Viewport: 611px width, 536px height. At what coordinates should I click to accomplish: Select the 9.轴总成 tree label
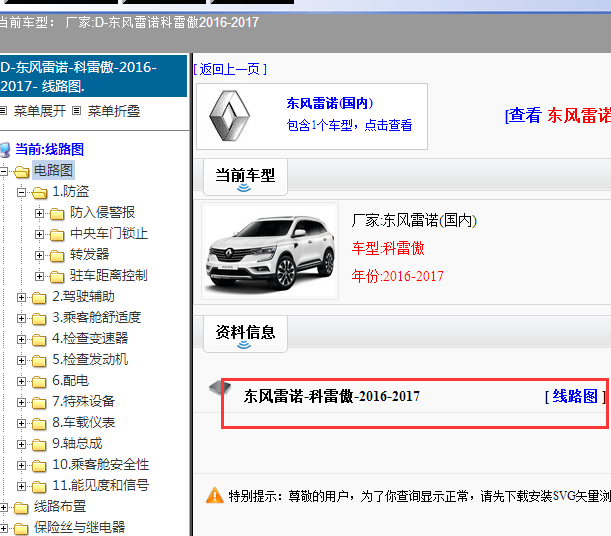pyautogui.click(x=77, y=444)
